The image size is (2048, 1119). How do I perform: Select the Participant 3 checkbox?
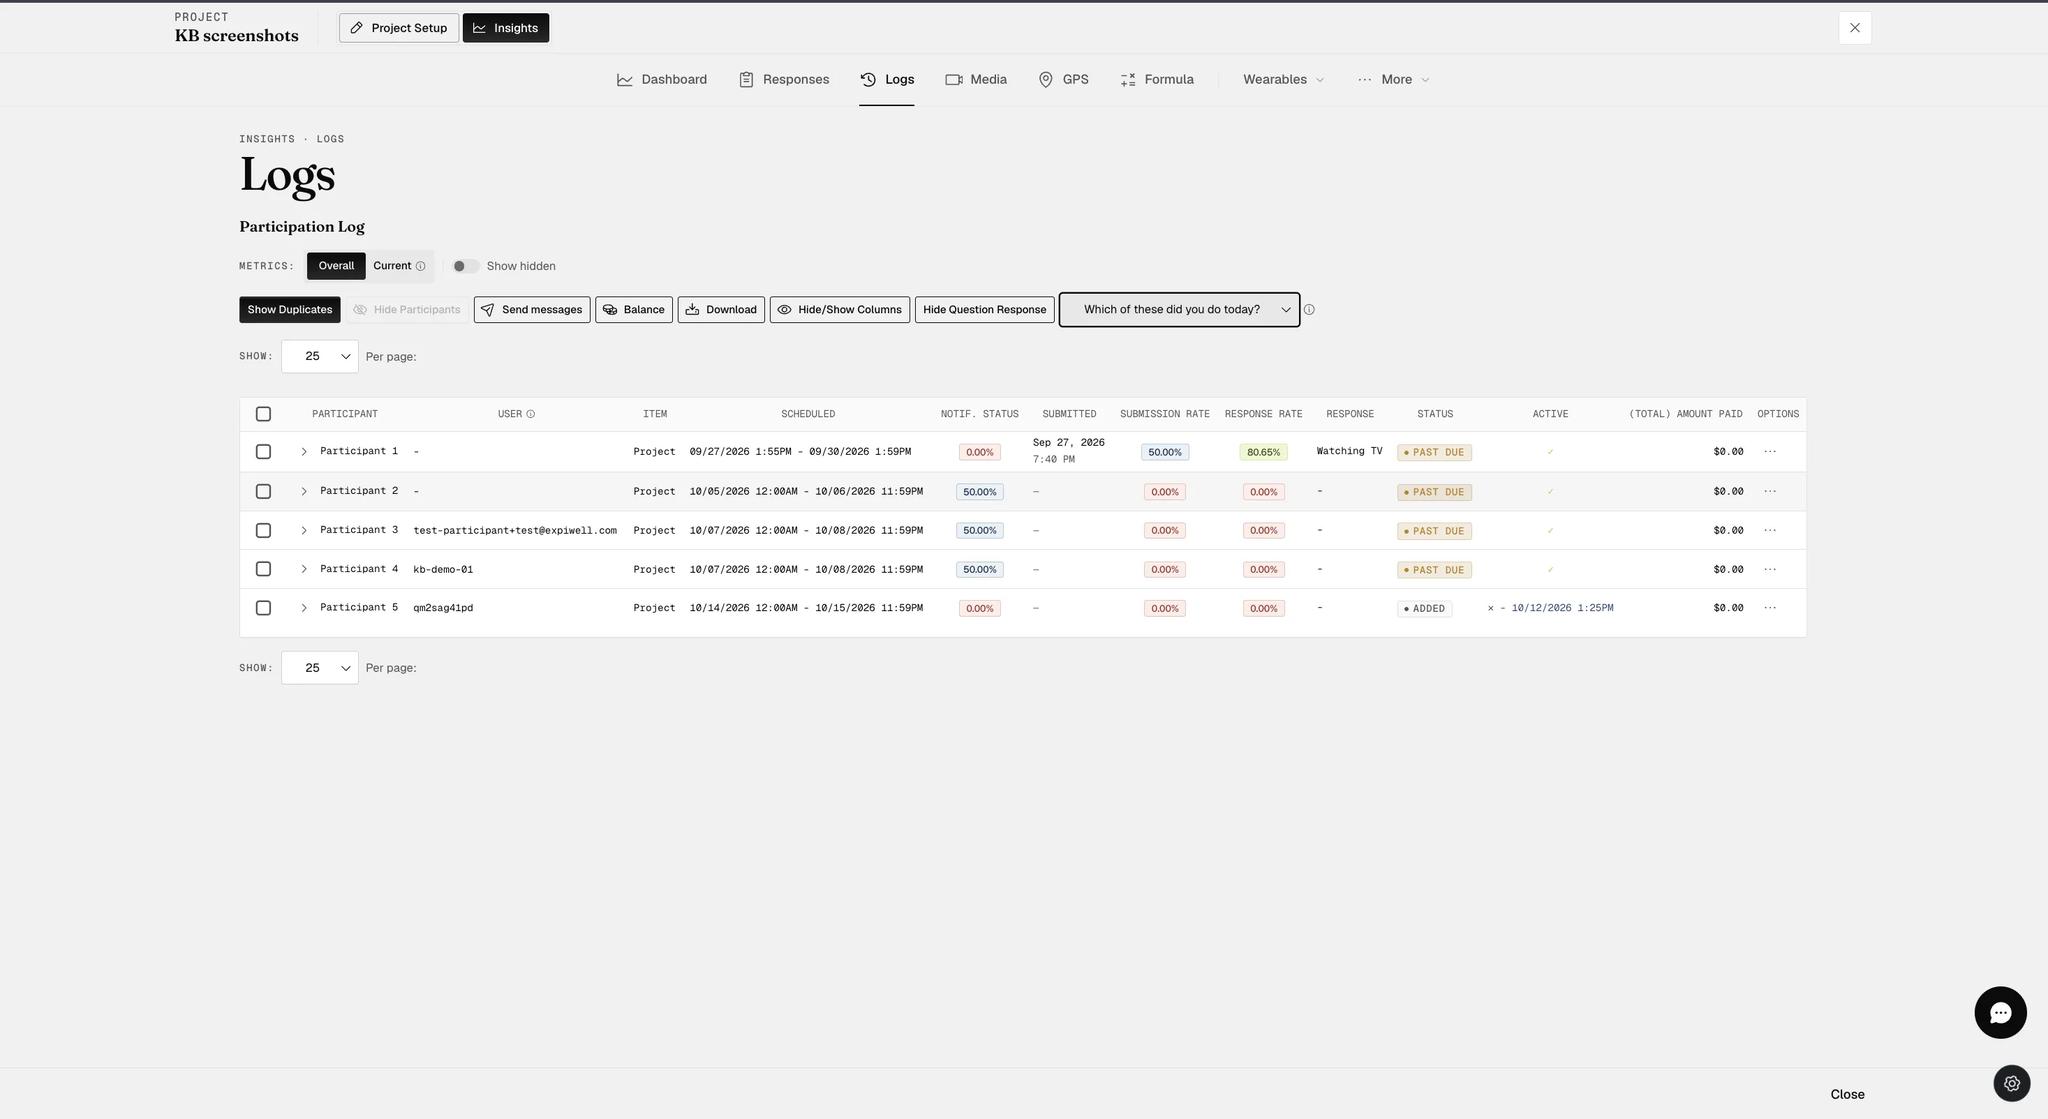pos(263,530)
